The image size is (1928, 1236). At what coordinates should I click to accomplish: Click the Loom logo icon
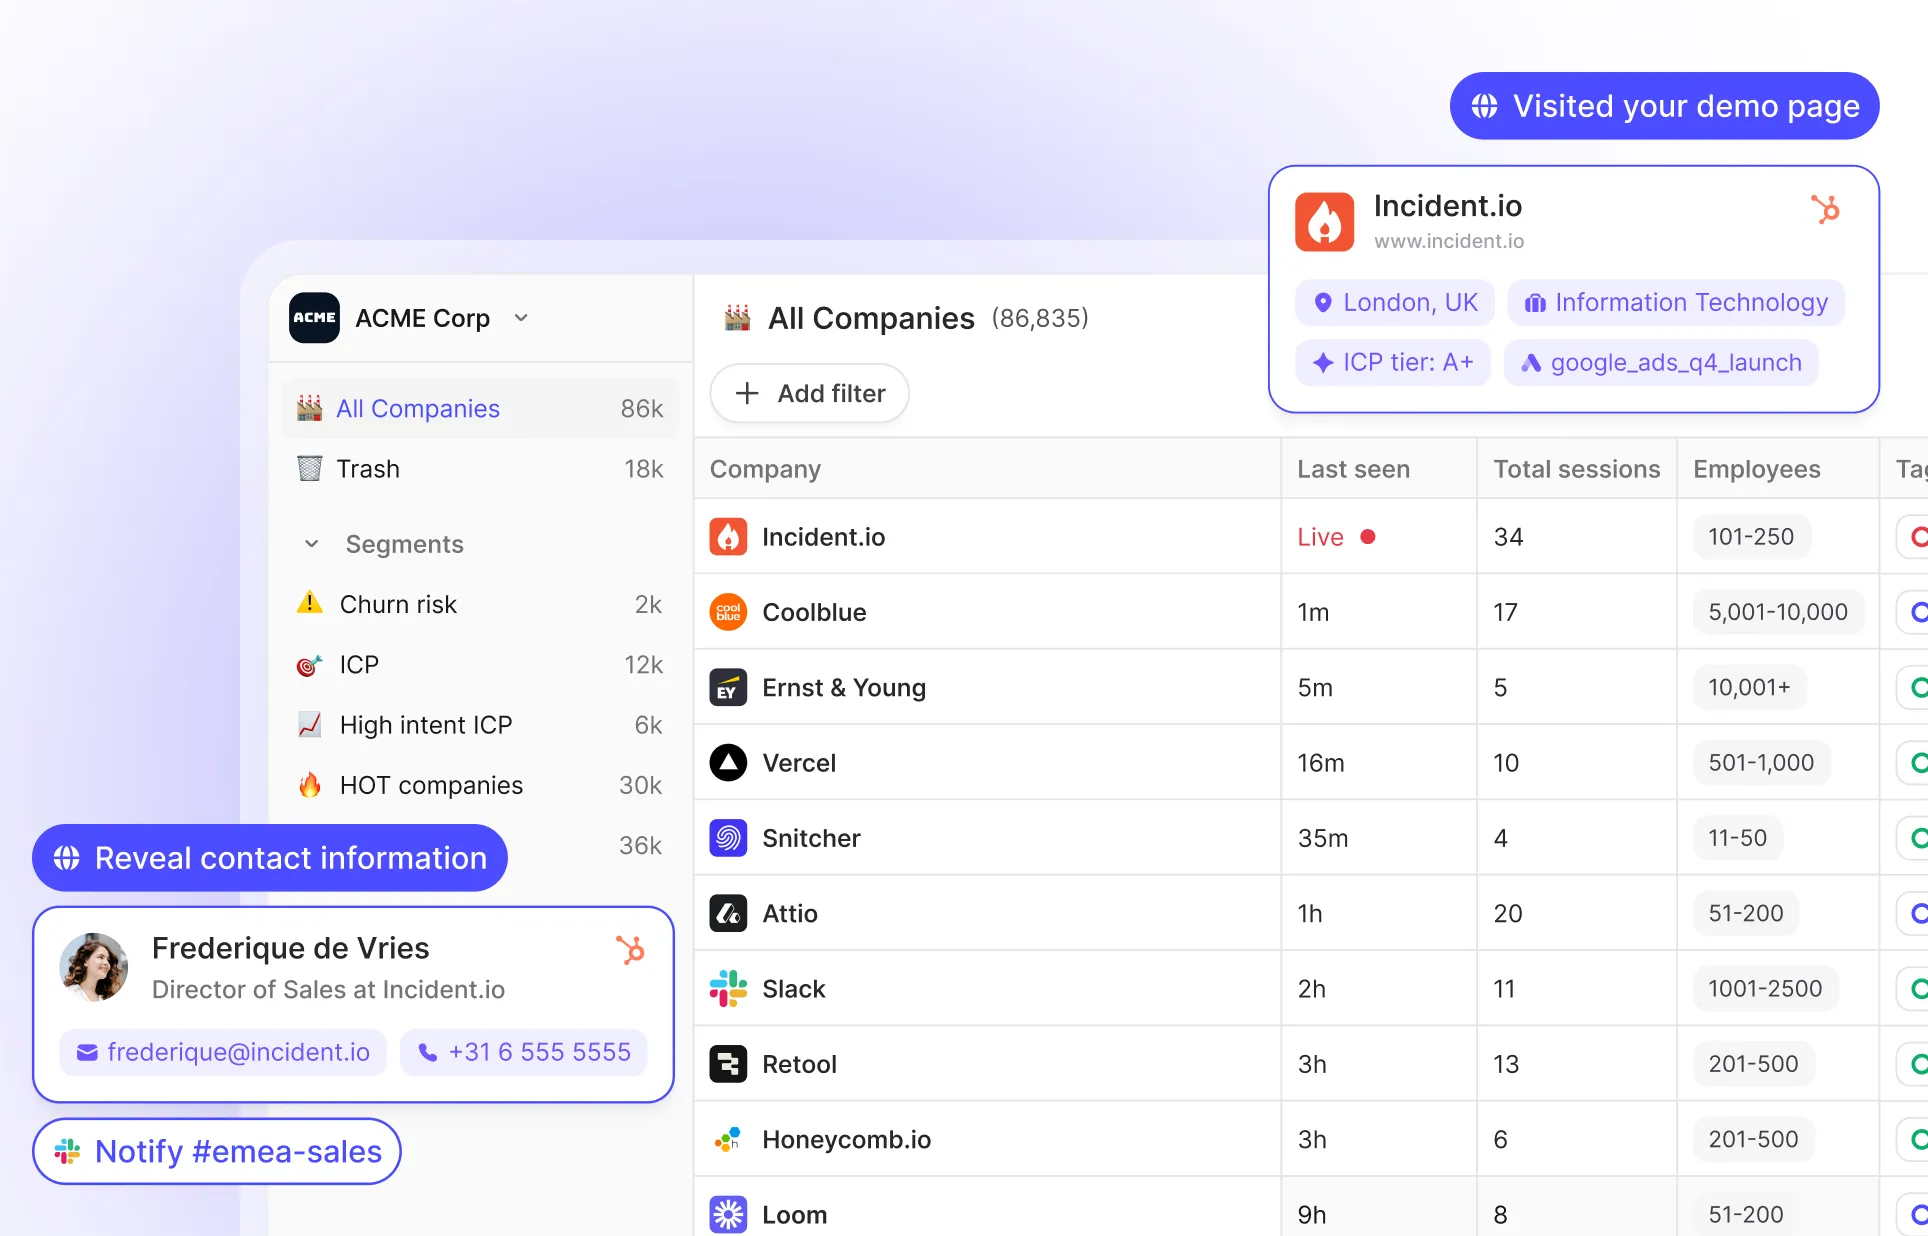(728, 1214)
